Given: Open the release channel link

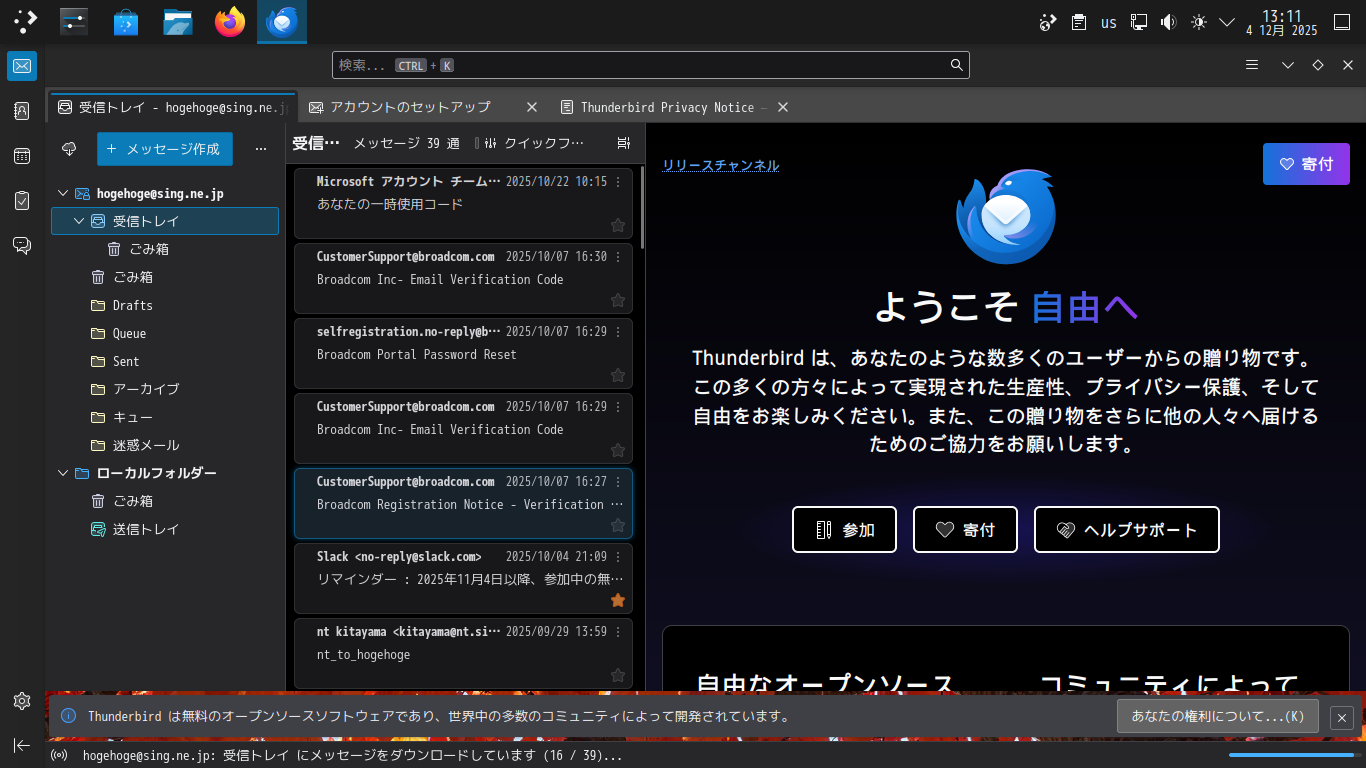Looking at the screenshot, I should point(720,166).
